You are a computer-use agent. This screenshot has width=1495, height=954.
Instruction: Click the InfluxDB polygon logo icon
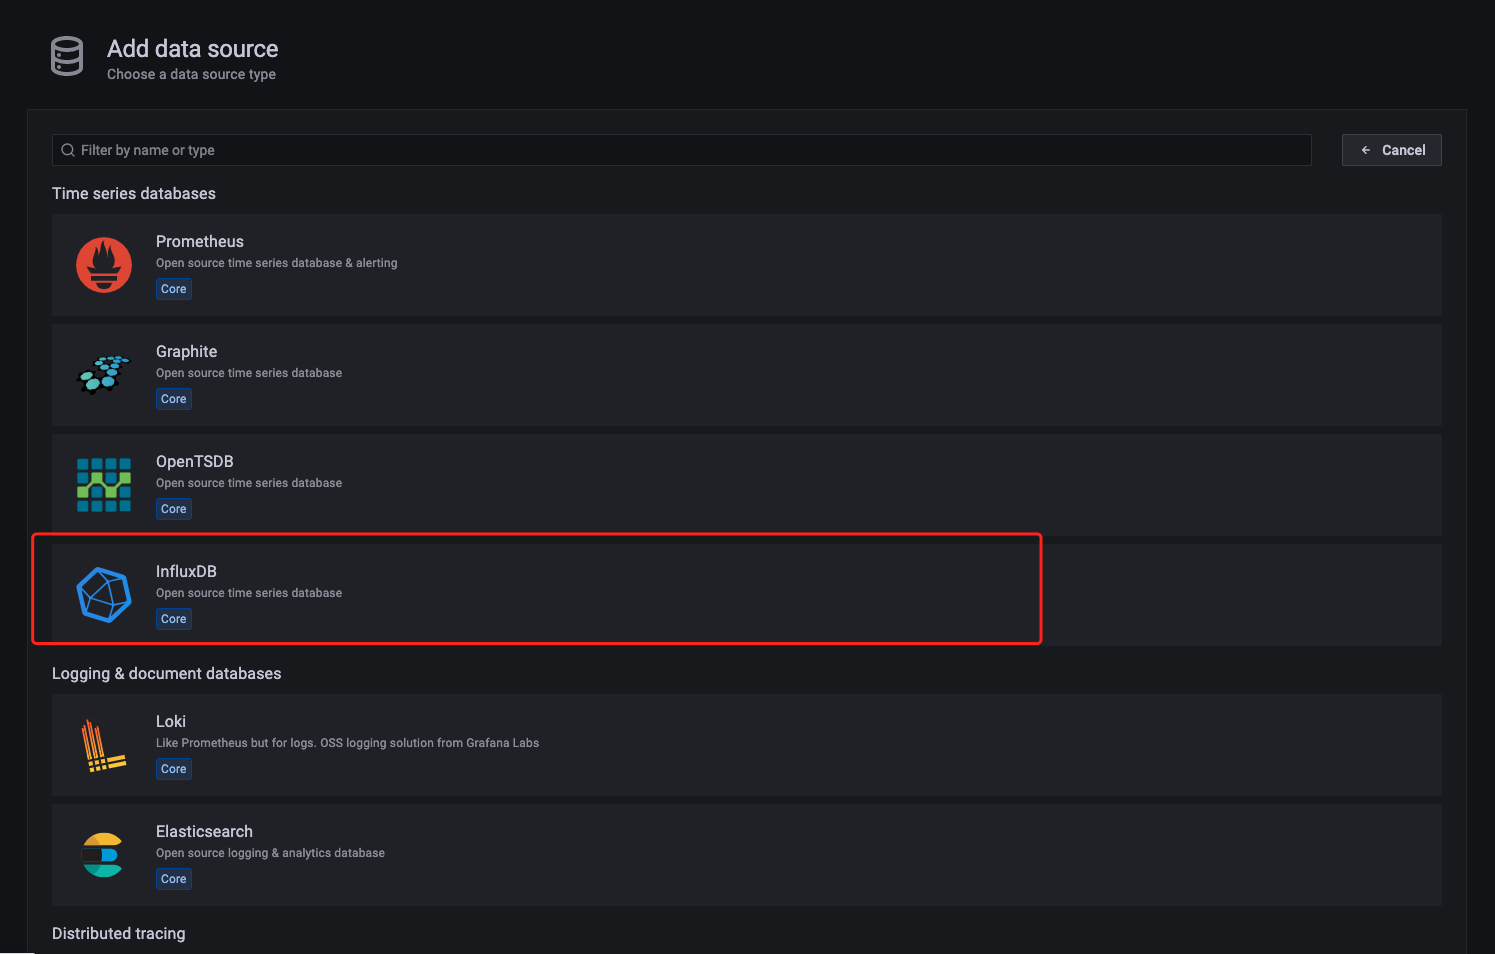click(x=104, y=595)
